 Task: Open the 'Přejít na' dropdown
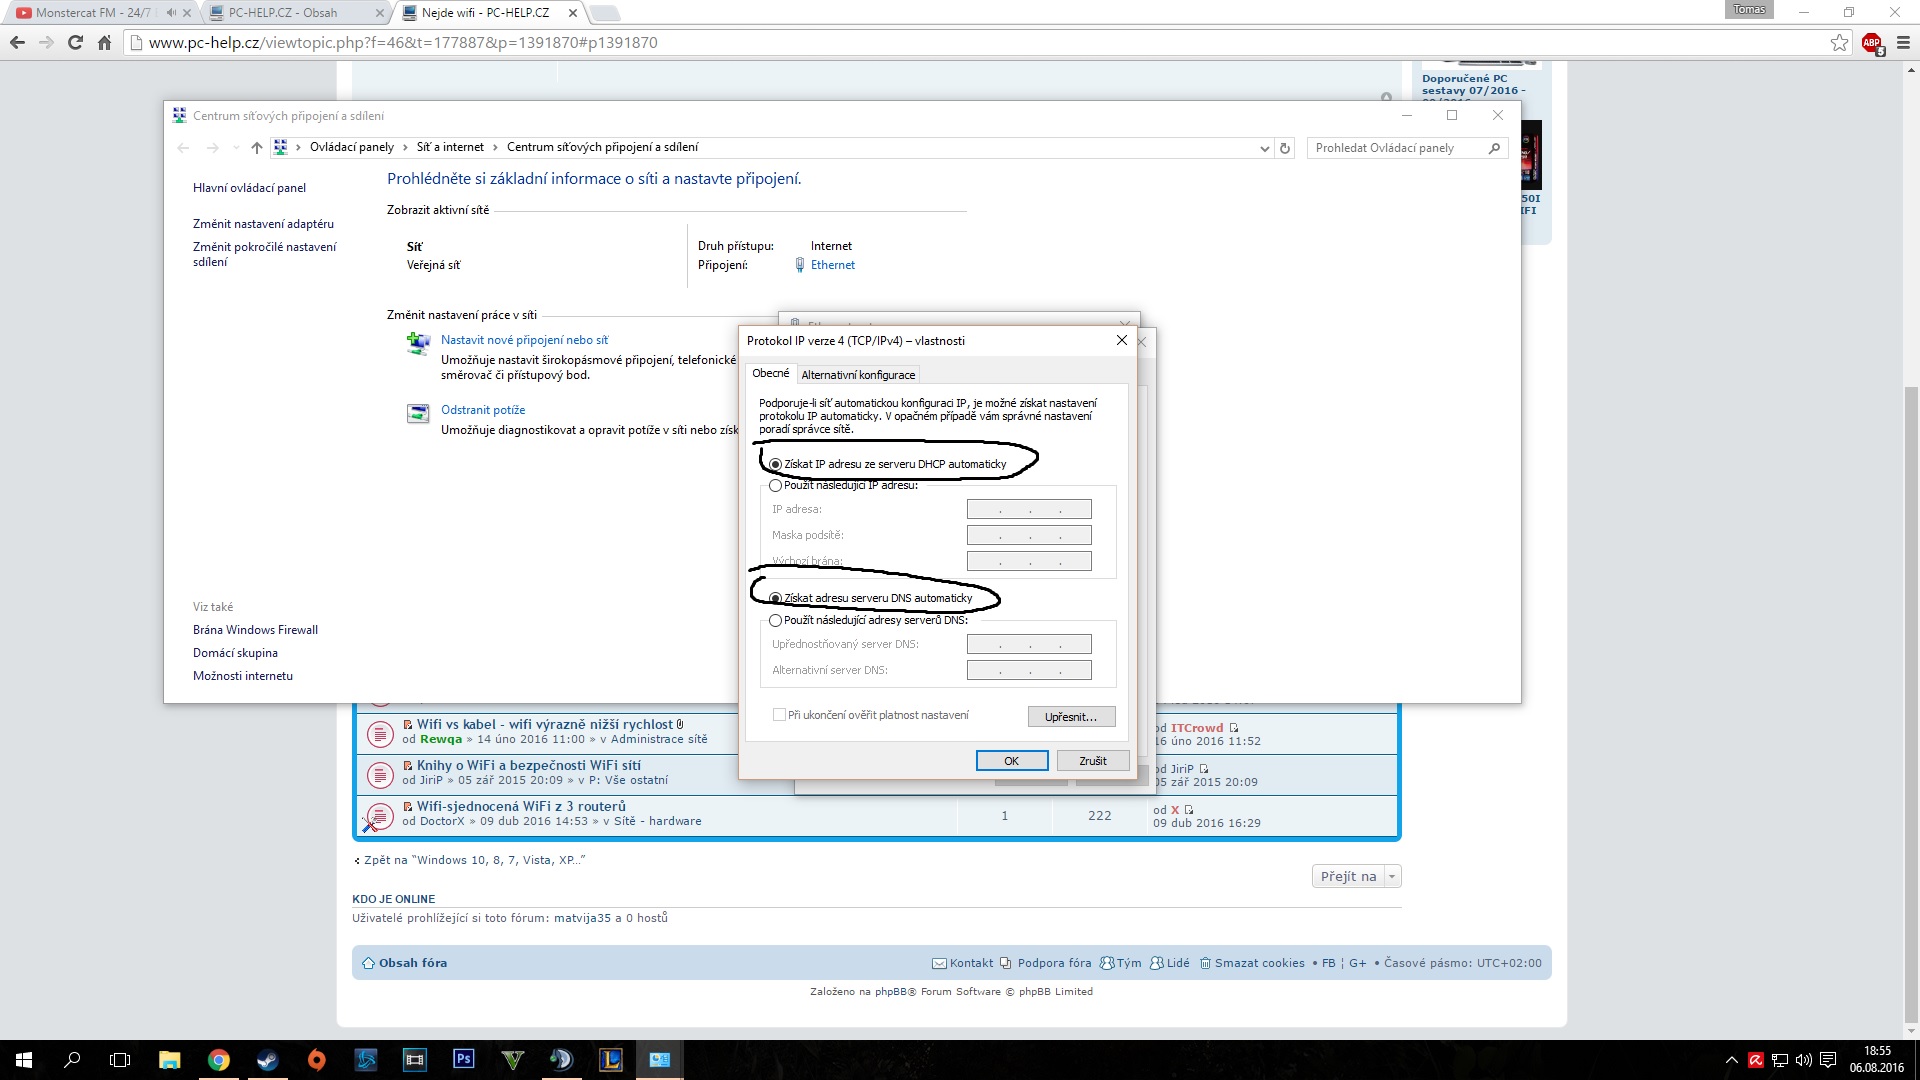[x=1356, y=876]
